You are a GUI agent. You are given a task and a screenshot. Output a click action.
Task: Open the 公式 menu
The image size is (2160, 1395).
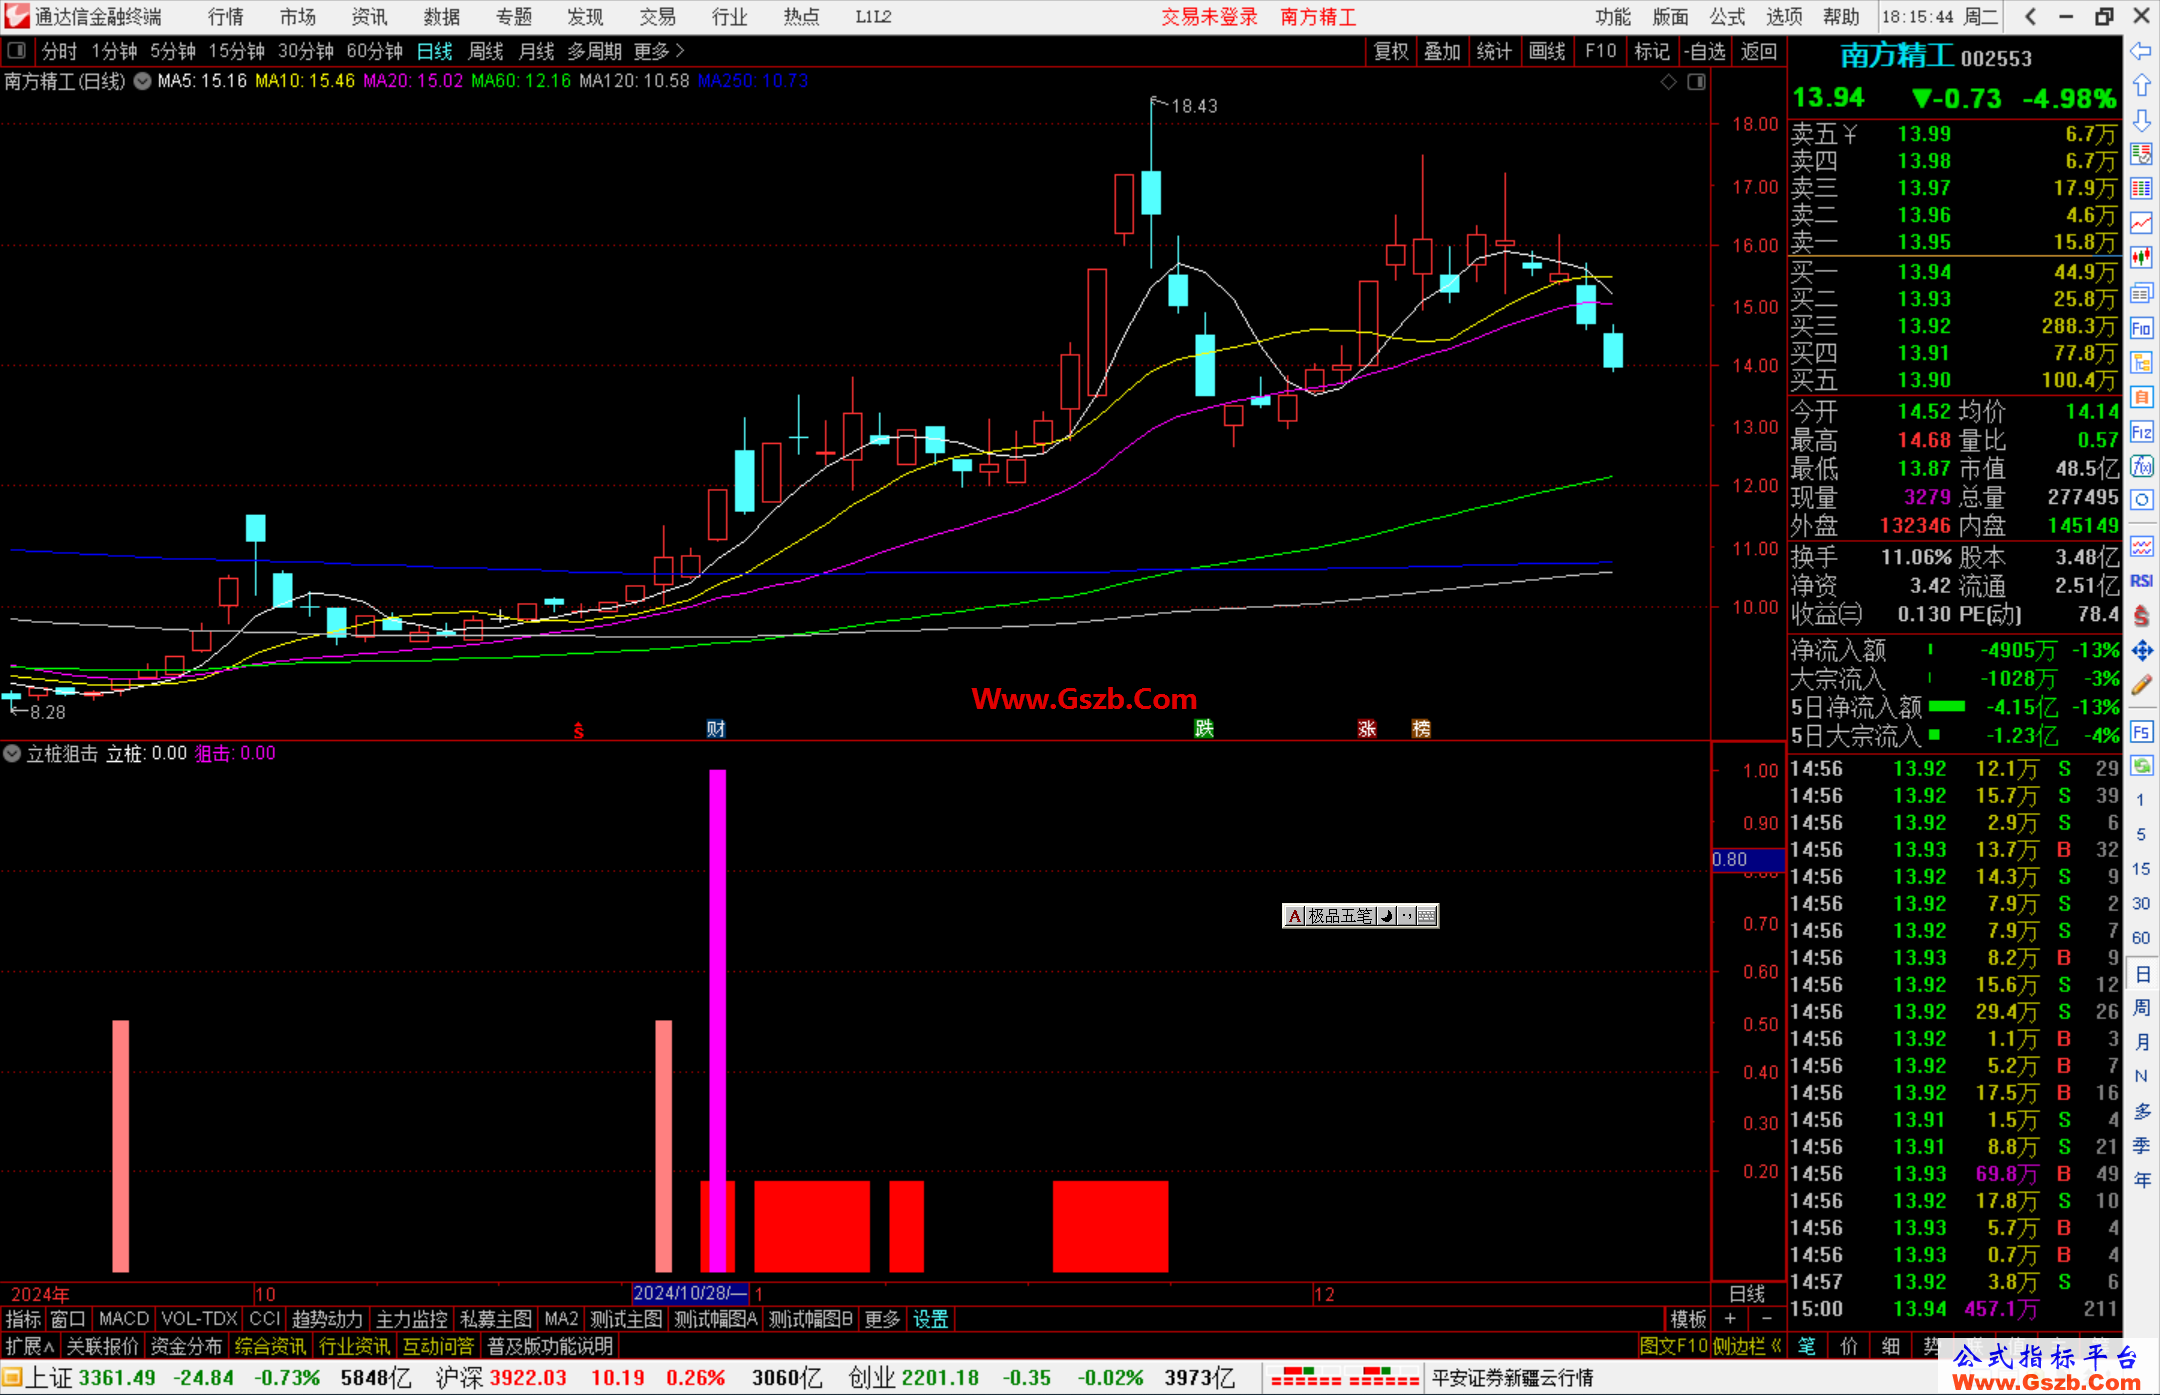click(x=1727, y=17)
